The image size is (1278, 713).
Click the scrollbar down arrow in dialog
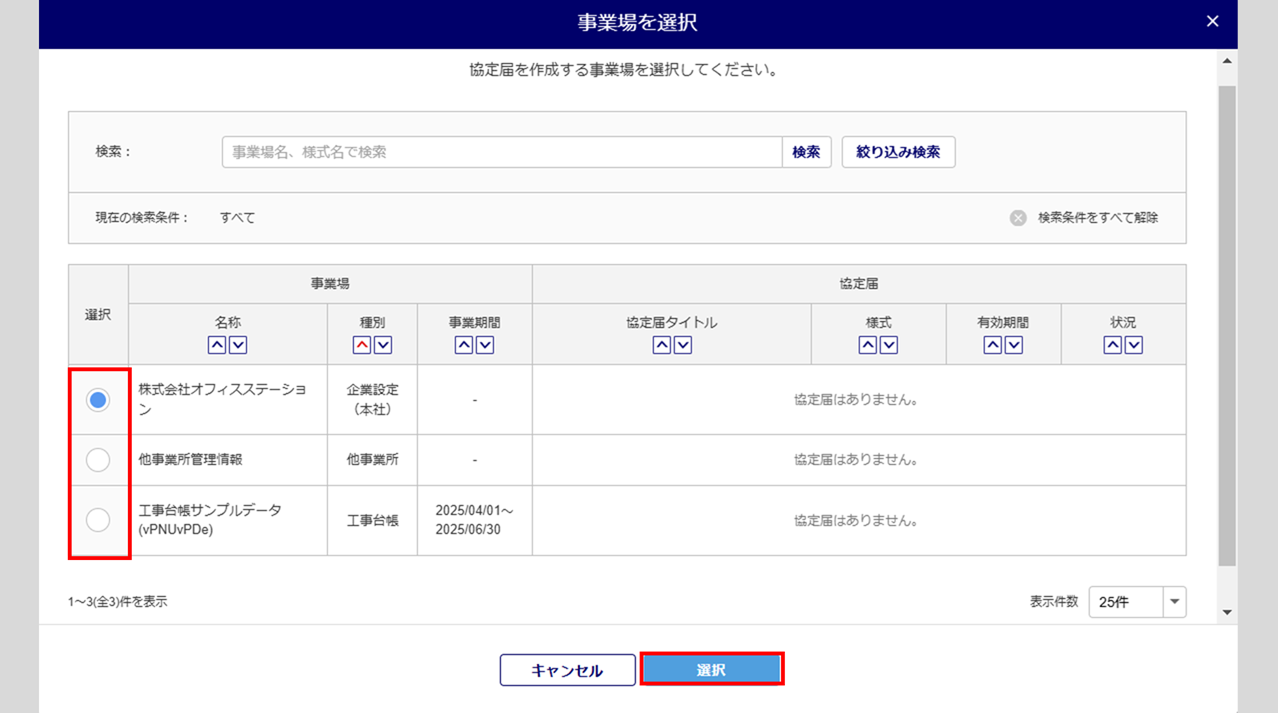1227,613
